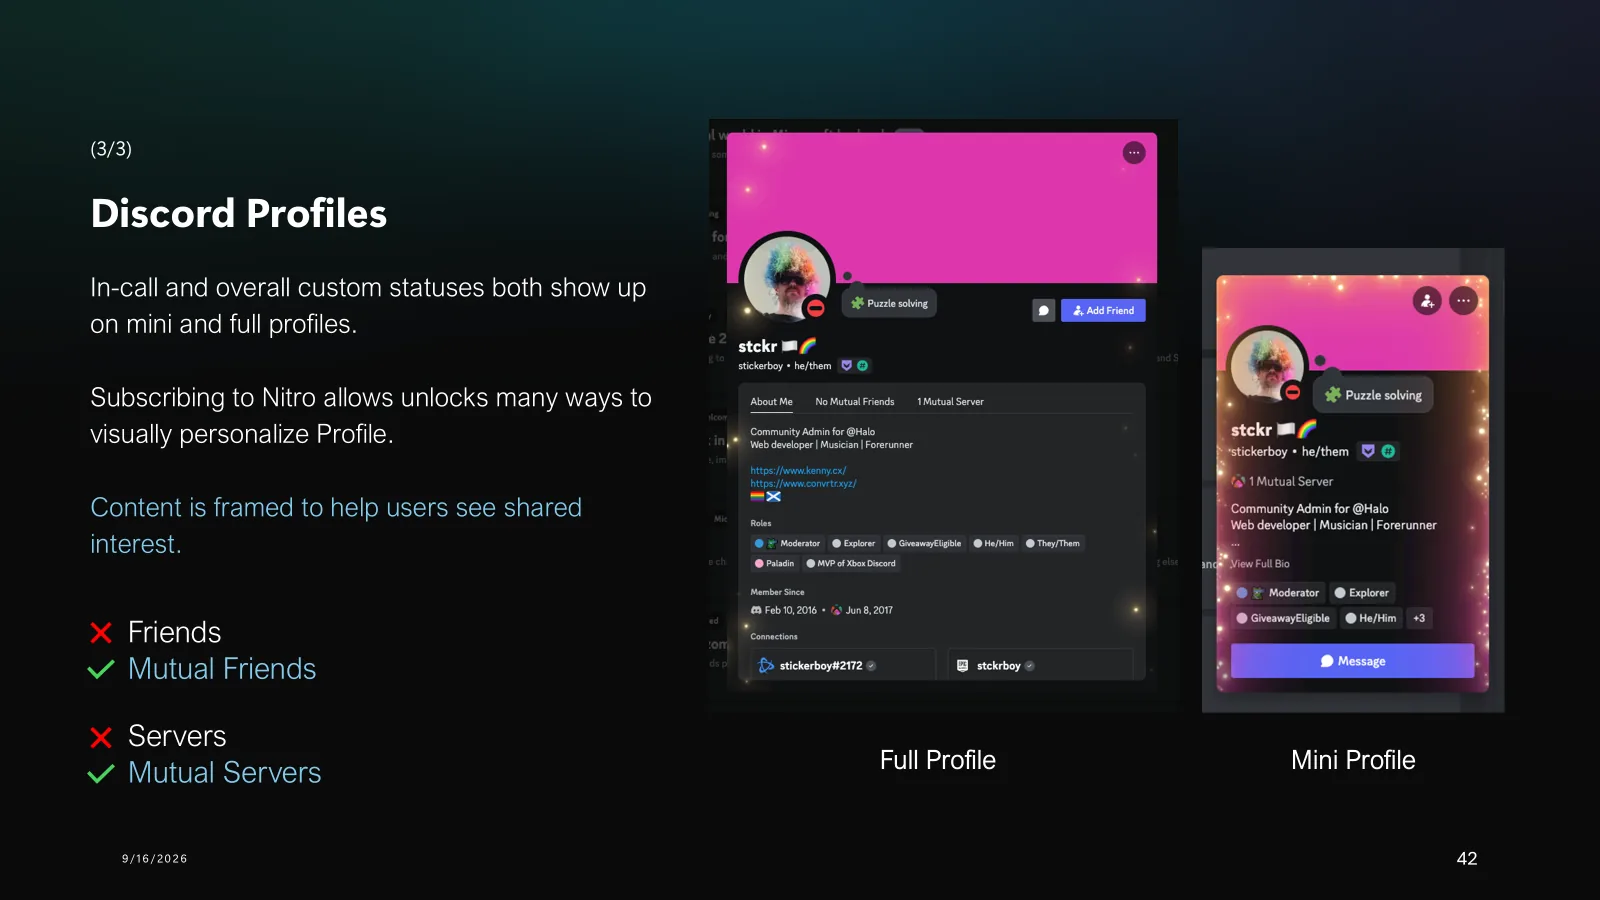1600x900 pixels.
Task: Click the 'Discord Profiles' slide title
Action: click(x=238, y=214)
